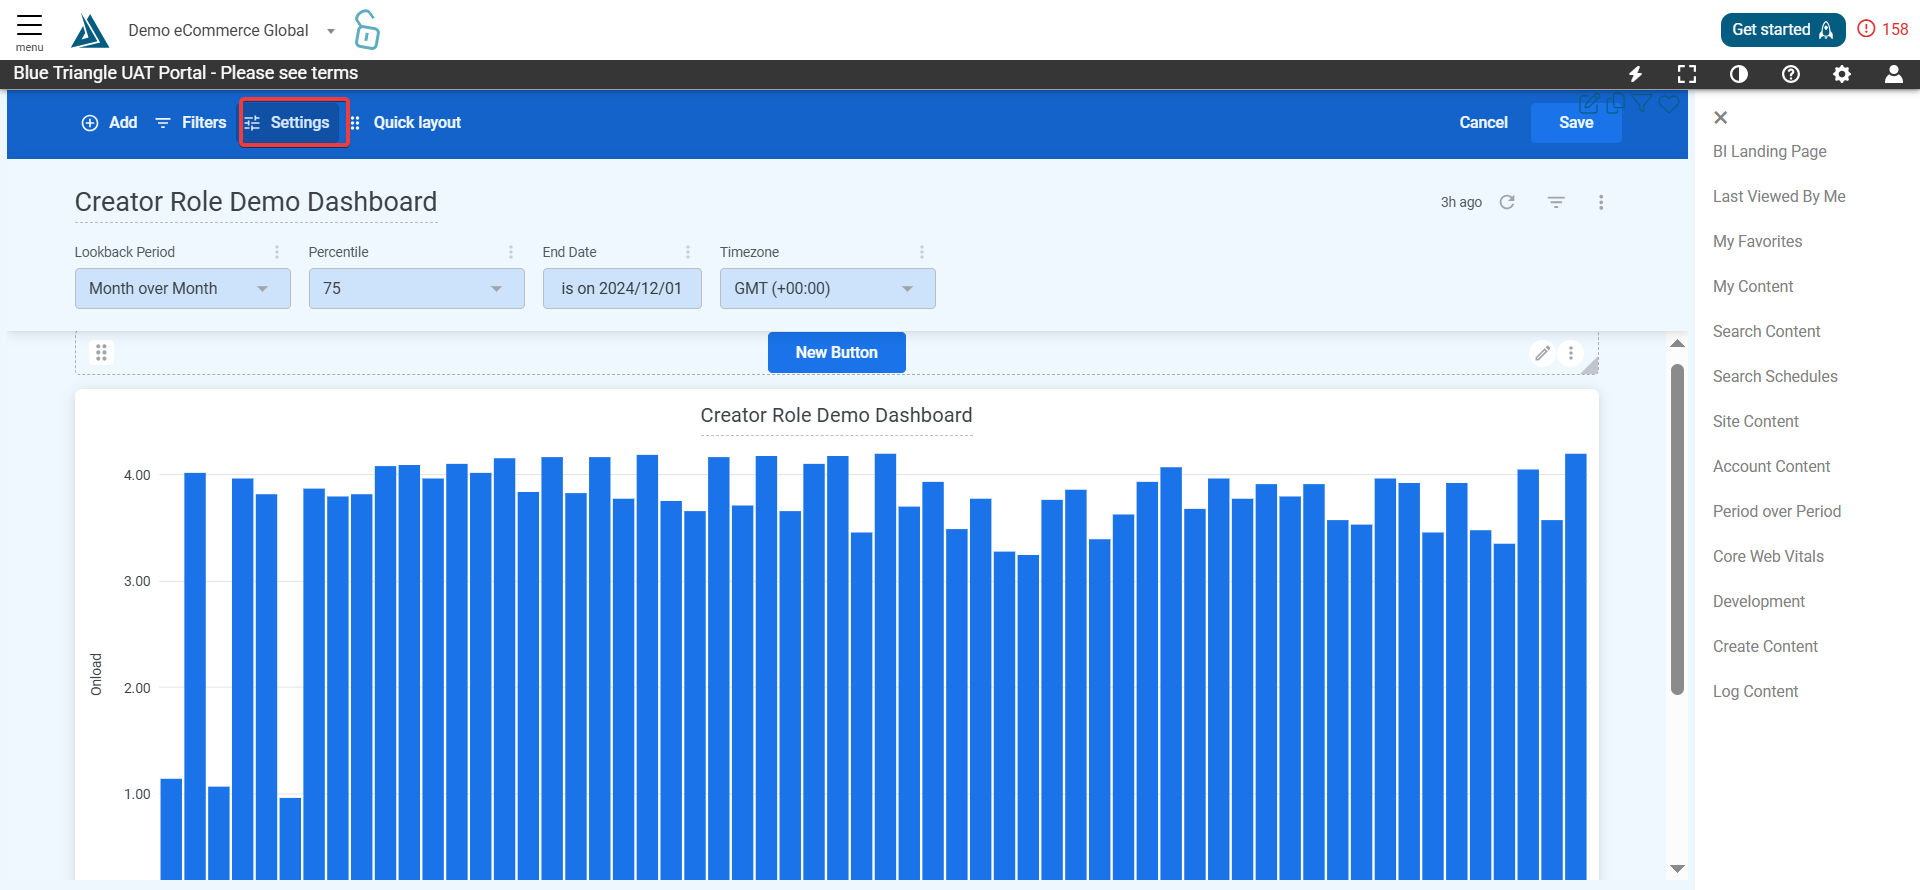Open the End Date is on 2024/12/01 field
Image resolution: width=1920 pixels, height=890 pixels.
[622, 289]
